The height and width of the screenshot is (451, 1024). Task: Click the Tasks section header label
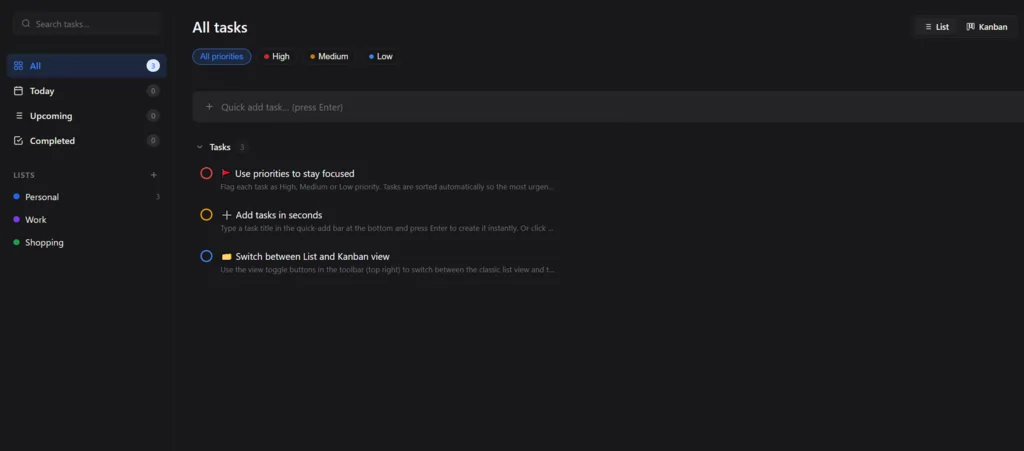pyautogui.click(x=220, y=148)
